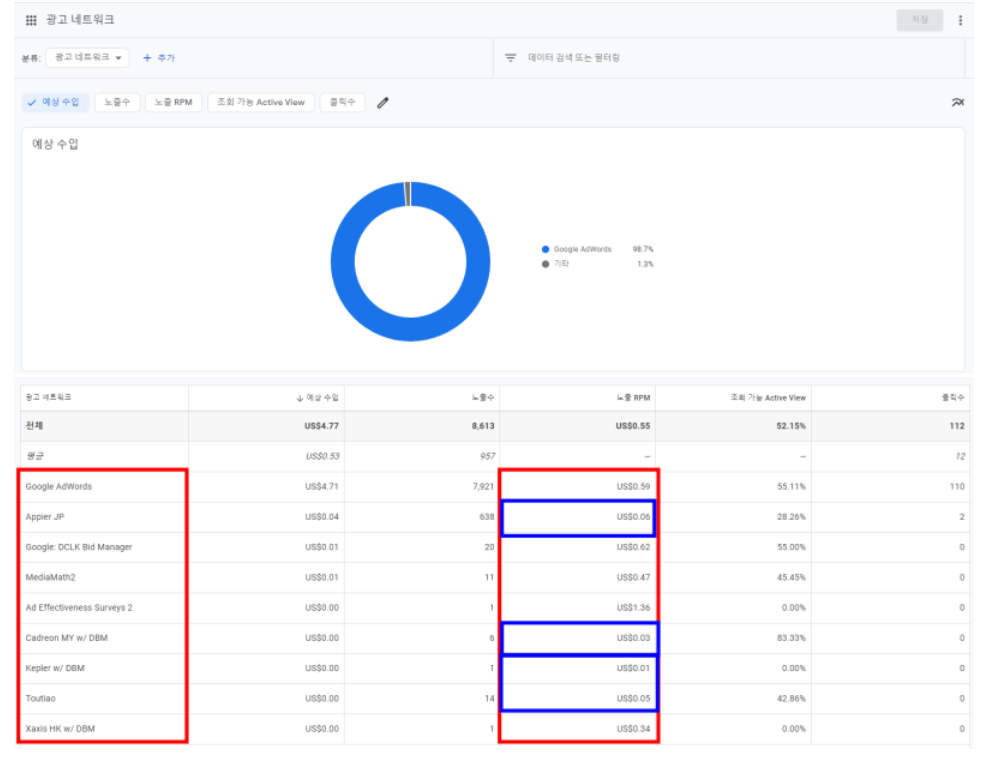This screenshot has width=990, height=759.
Task: Click Google AdWords clicks value 110
Action: (957, 486)
